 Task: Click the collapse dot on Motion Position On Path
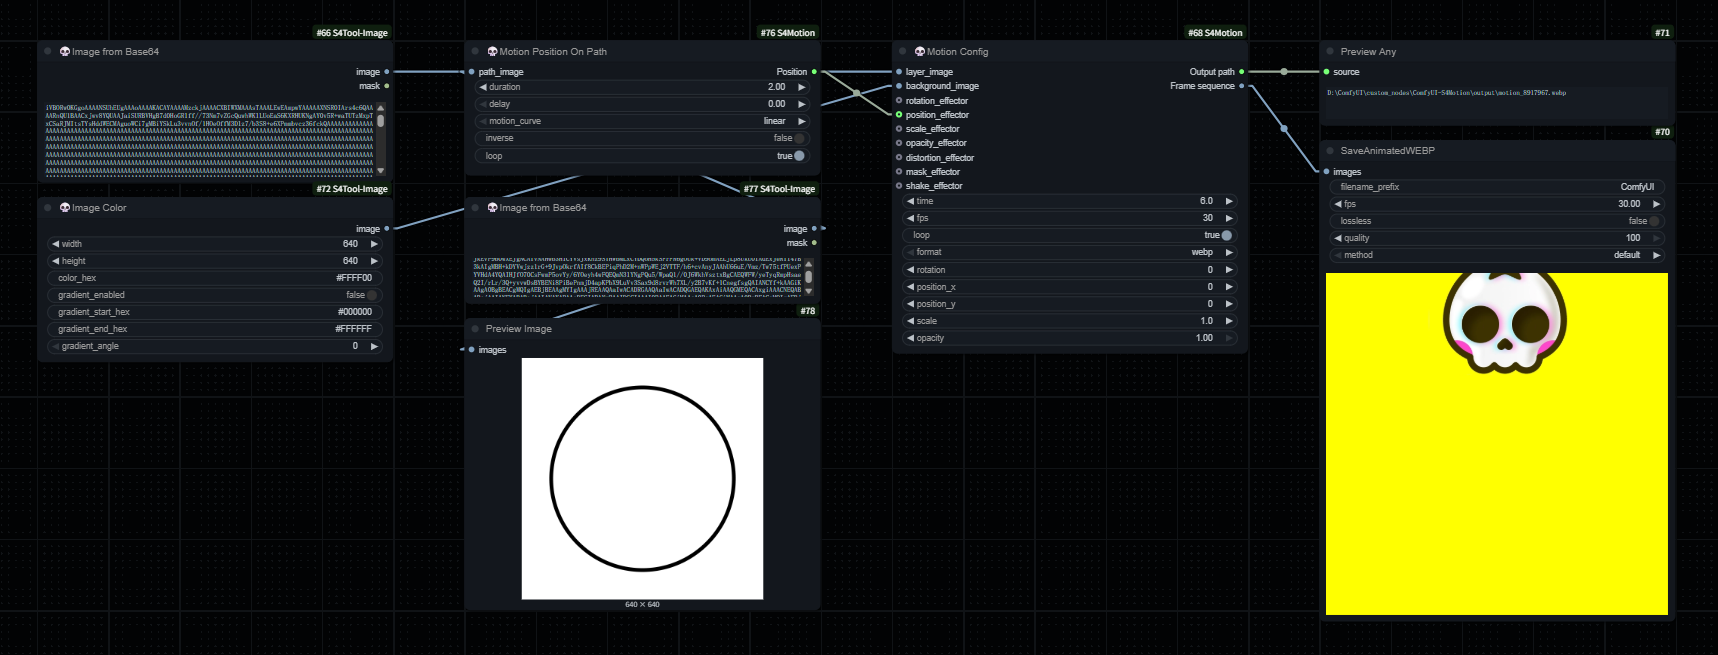[475, 51]
